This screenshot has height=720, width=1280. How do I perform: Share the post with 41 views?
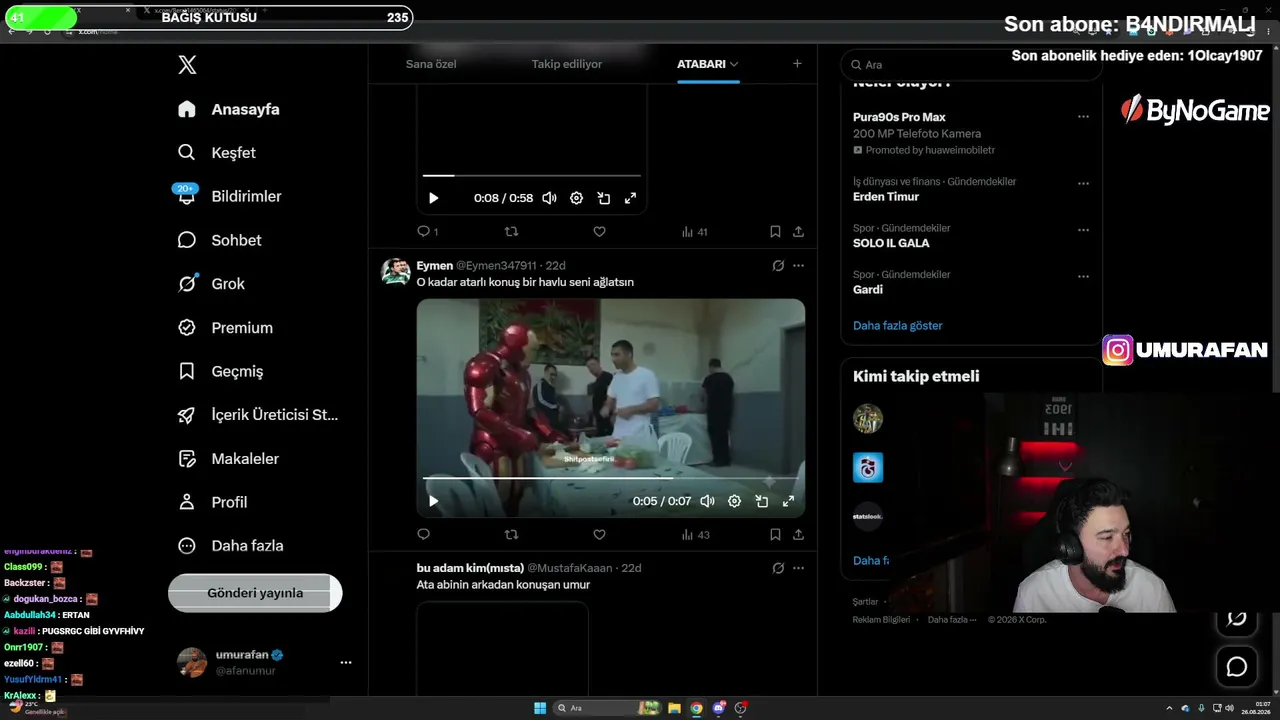798,231
